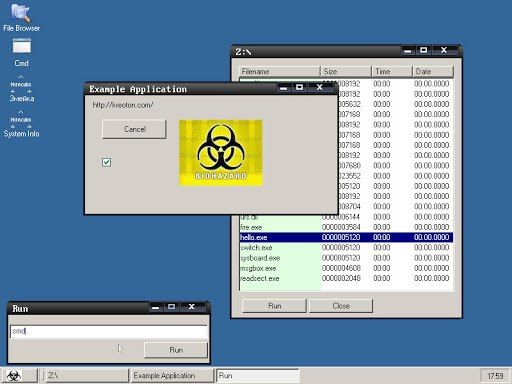Switch to Run taskbar button

258,376
